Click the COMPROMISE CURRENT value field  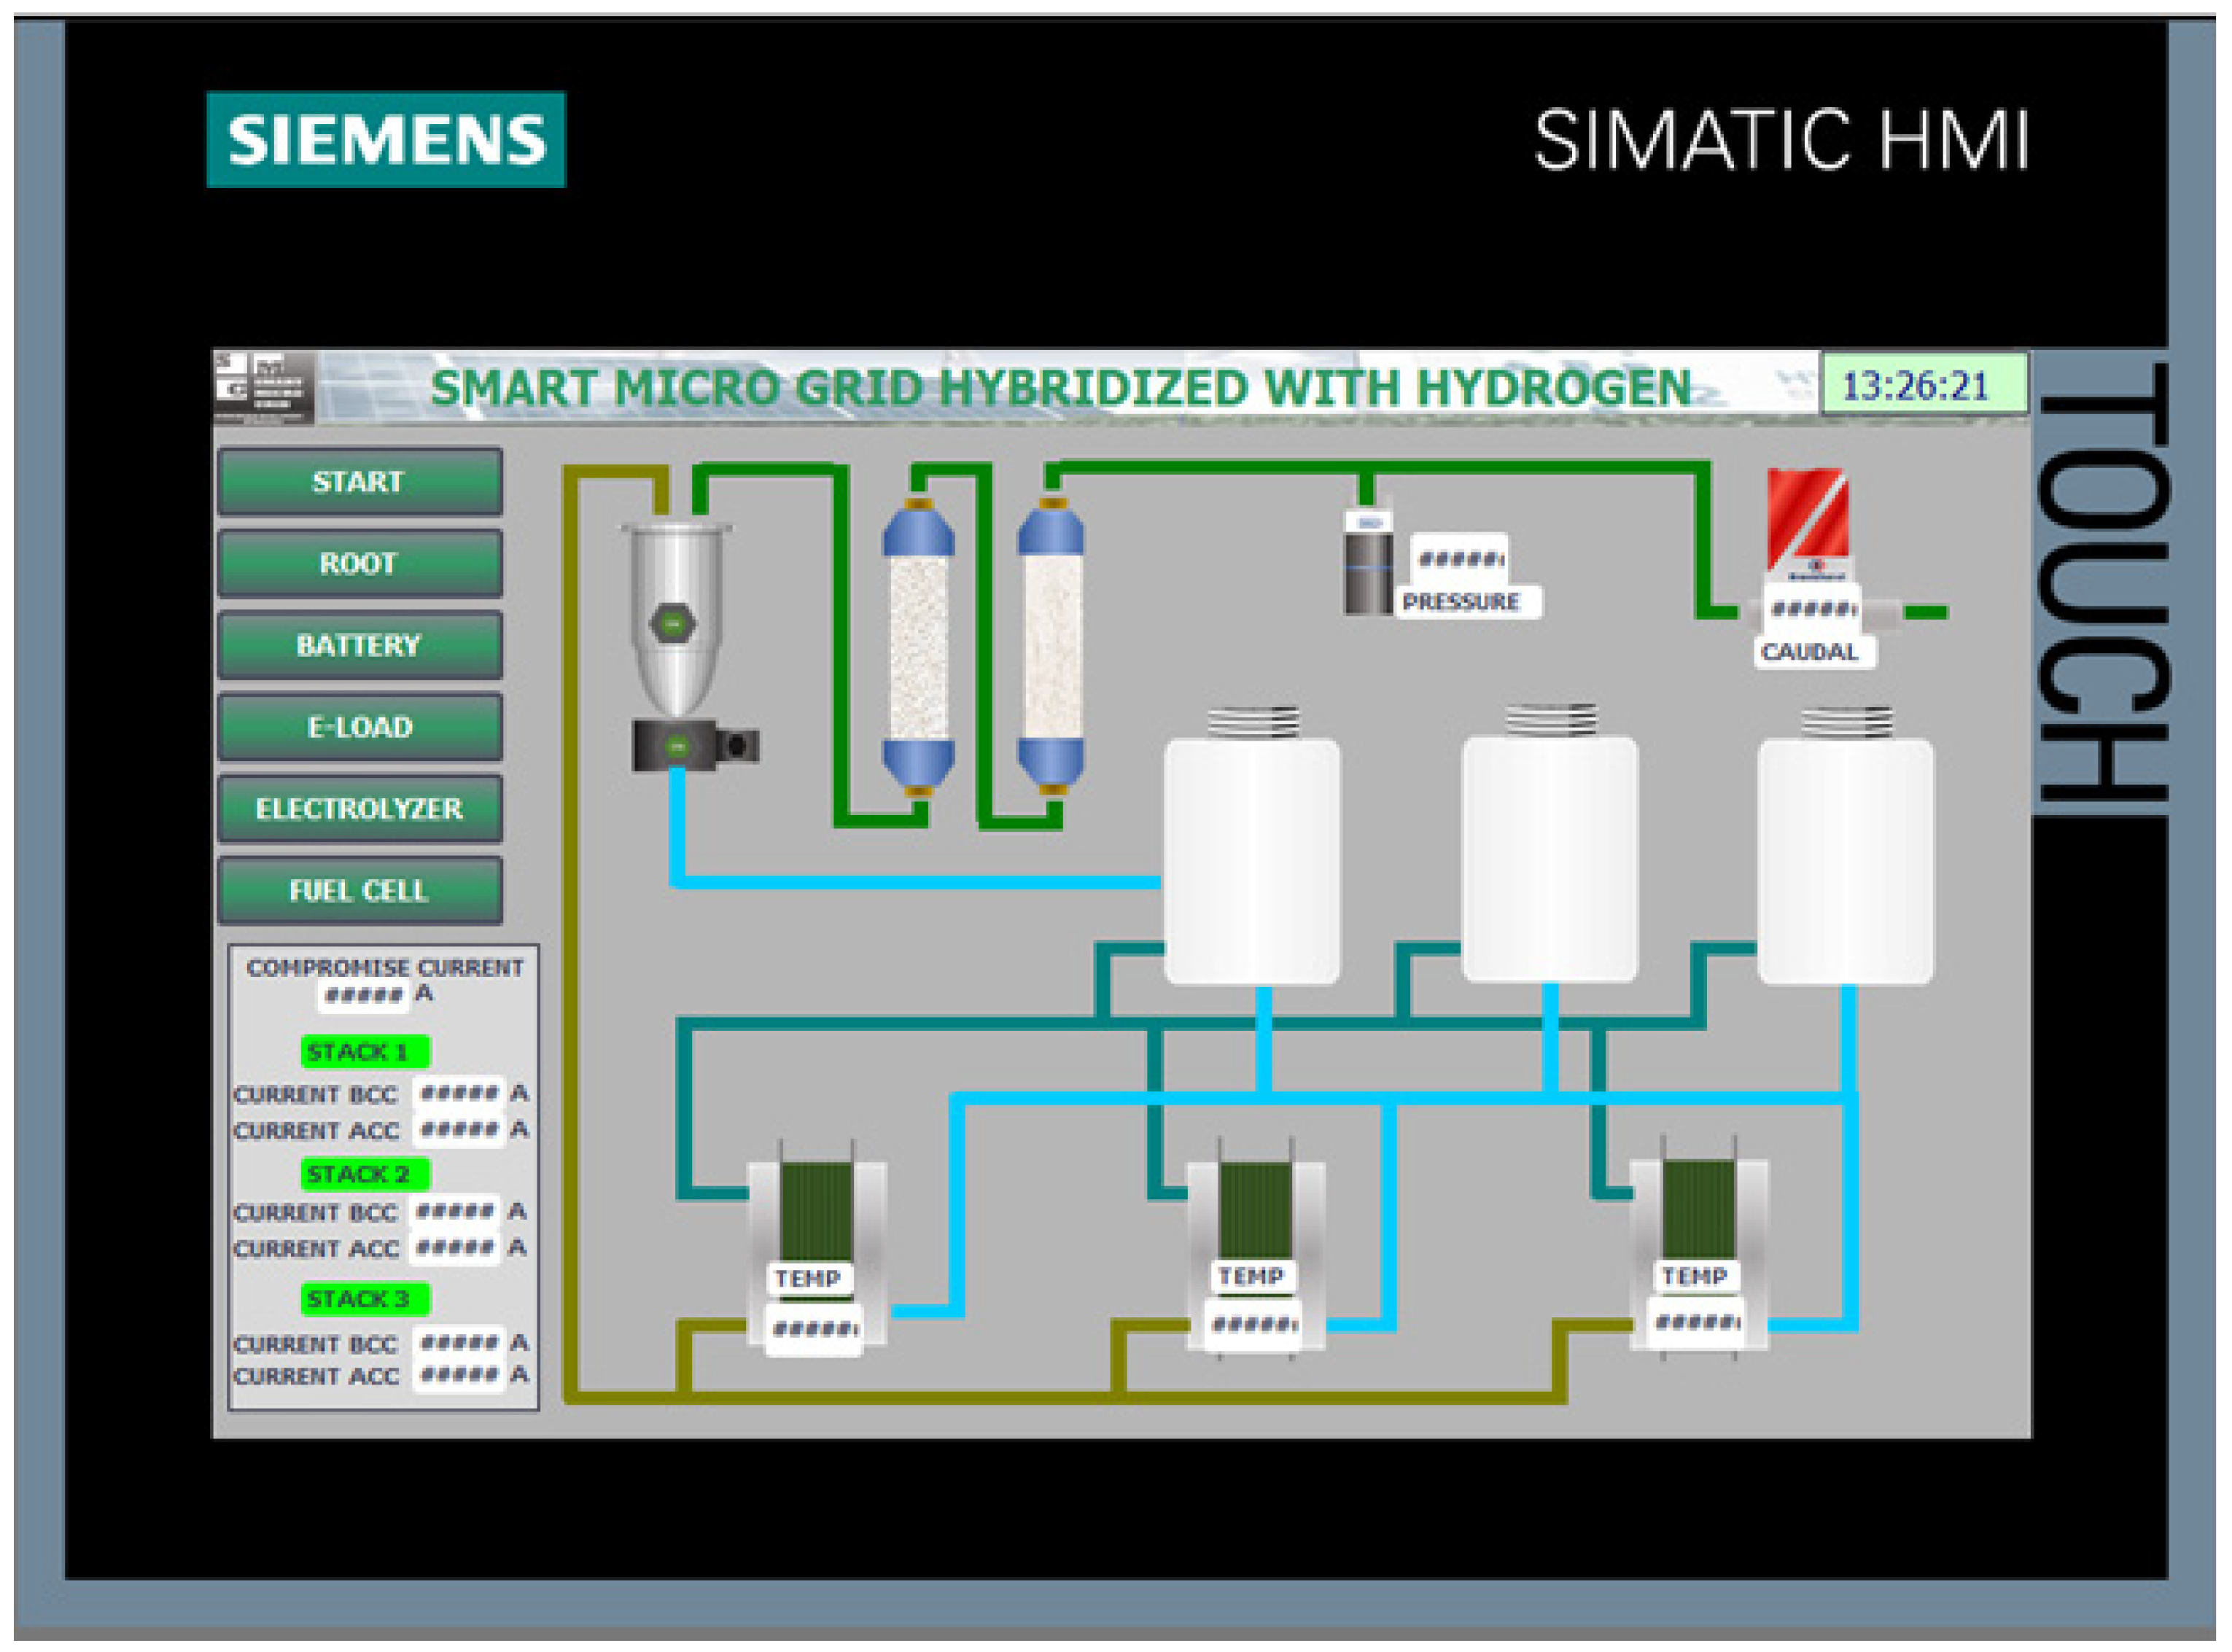click(363, 995)
